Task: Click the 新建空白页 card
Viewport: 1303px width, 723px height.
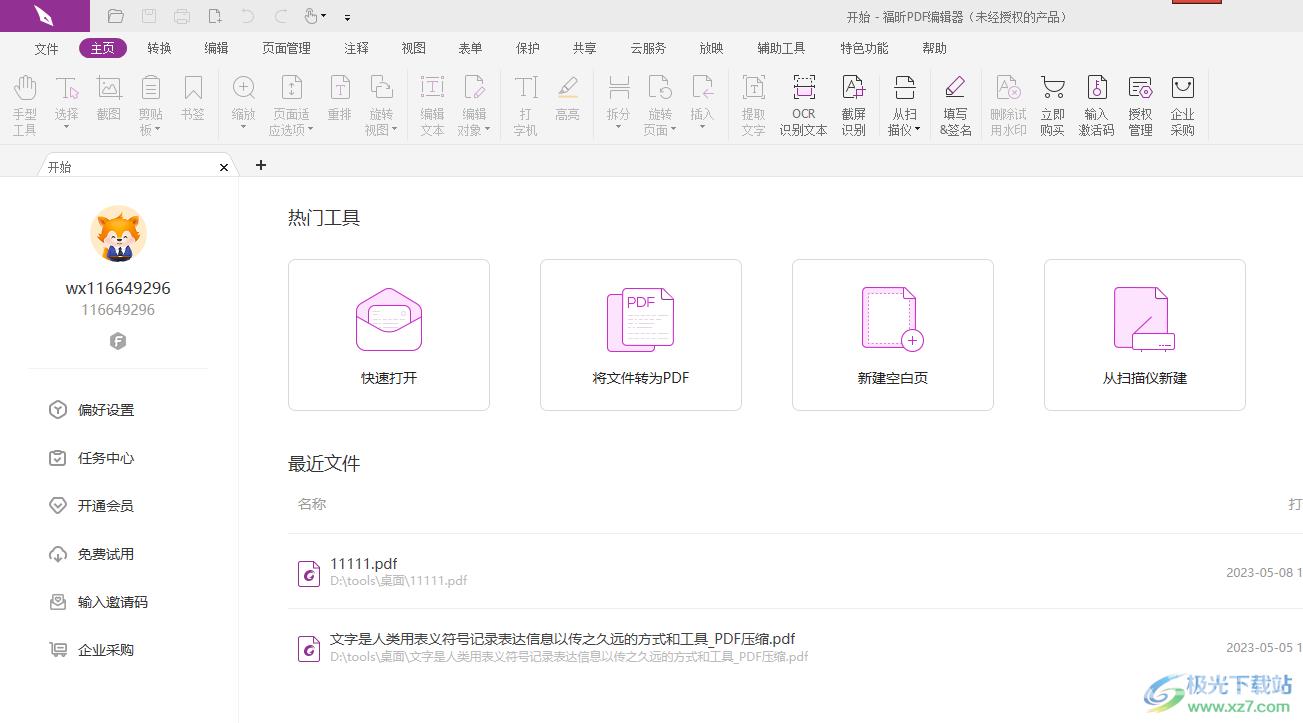Action: [893, 335]
